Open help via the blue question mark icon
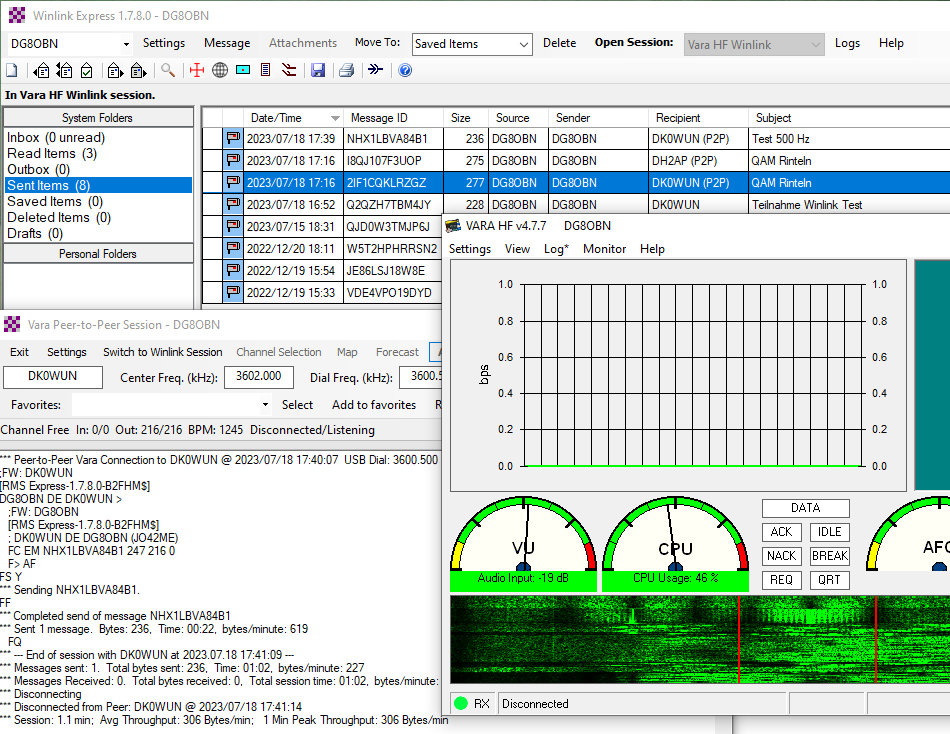Image resolution: width=950 pixels, height=734 pixels. click(405, 70)
